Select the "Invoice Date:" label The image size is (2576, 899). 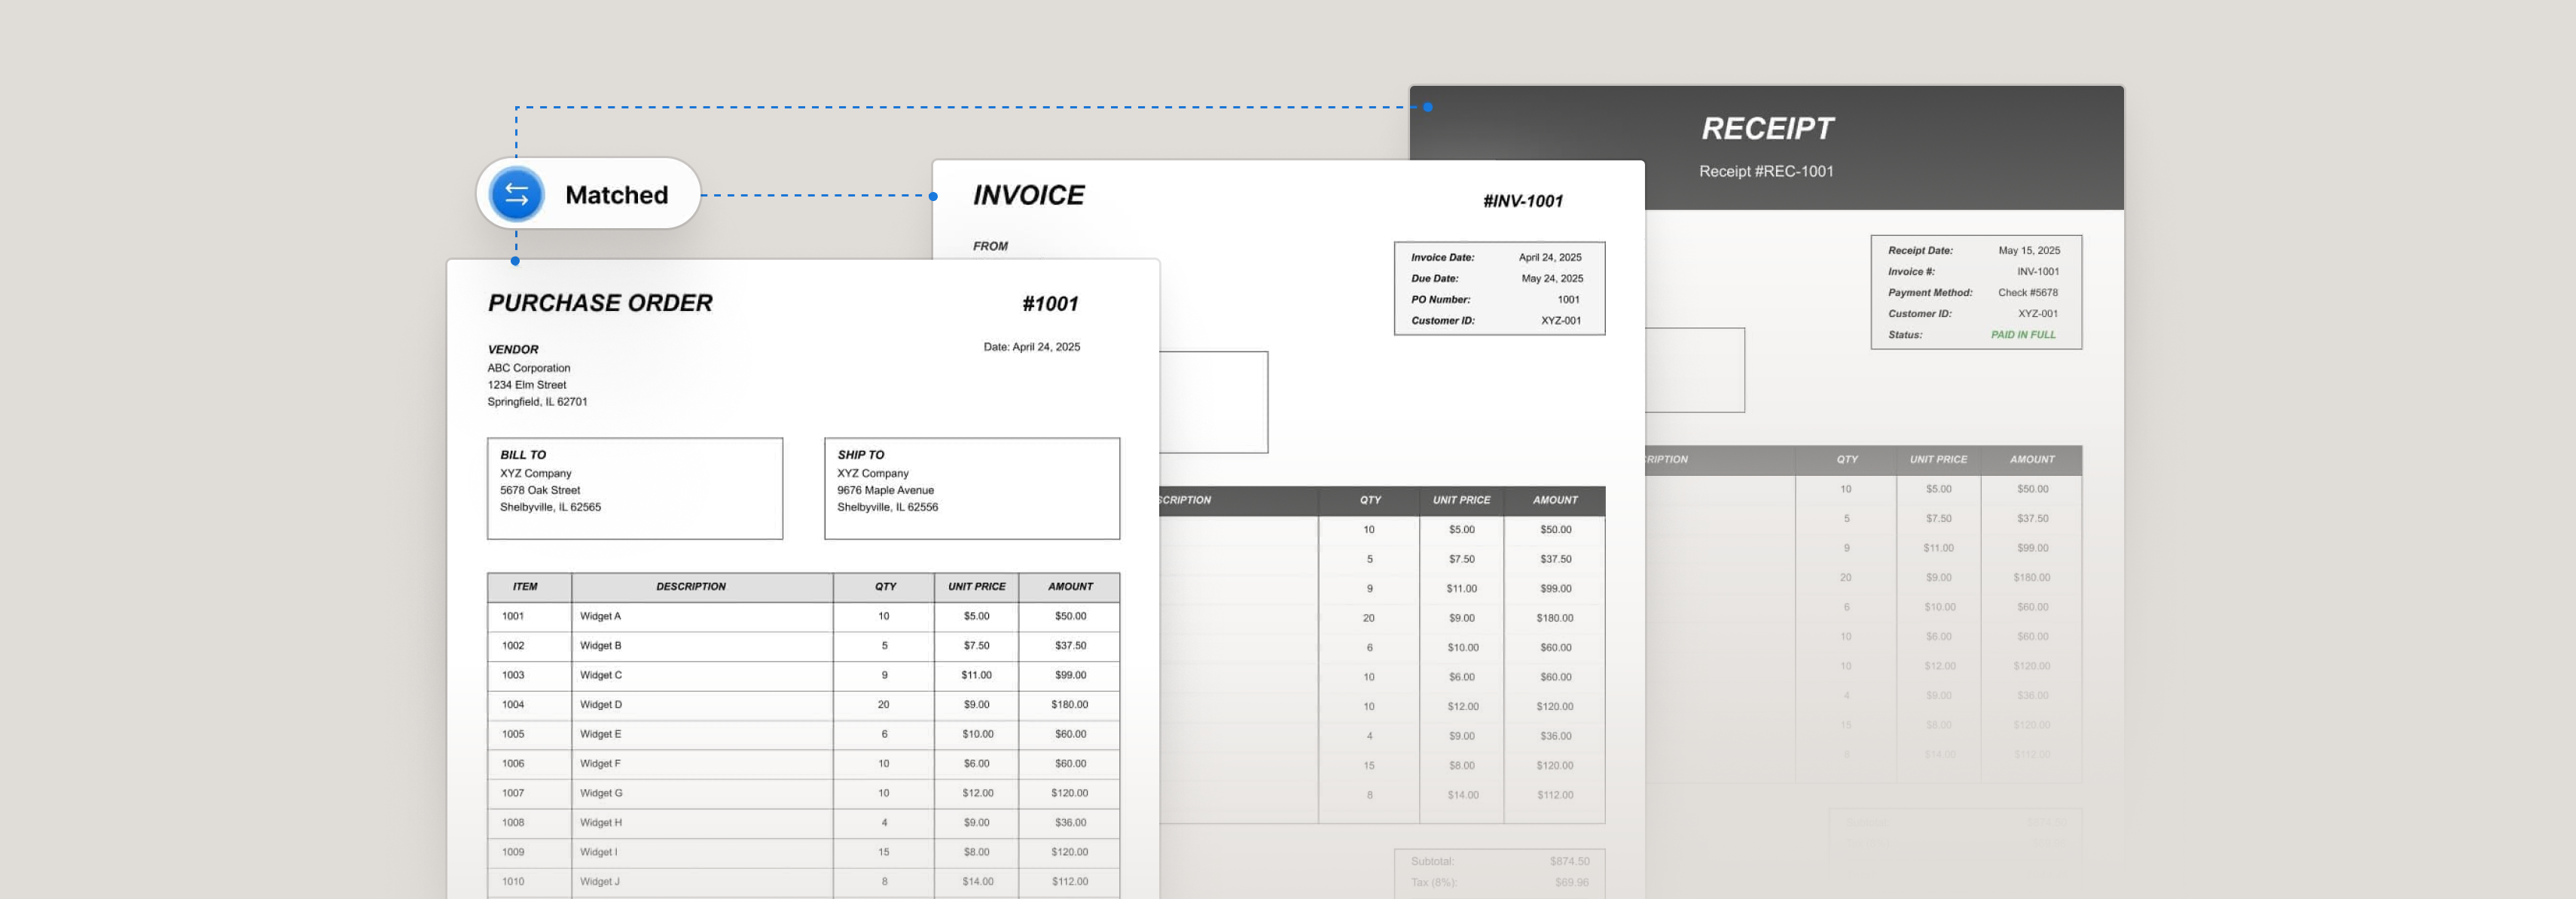[1443, 258]
